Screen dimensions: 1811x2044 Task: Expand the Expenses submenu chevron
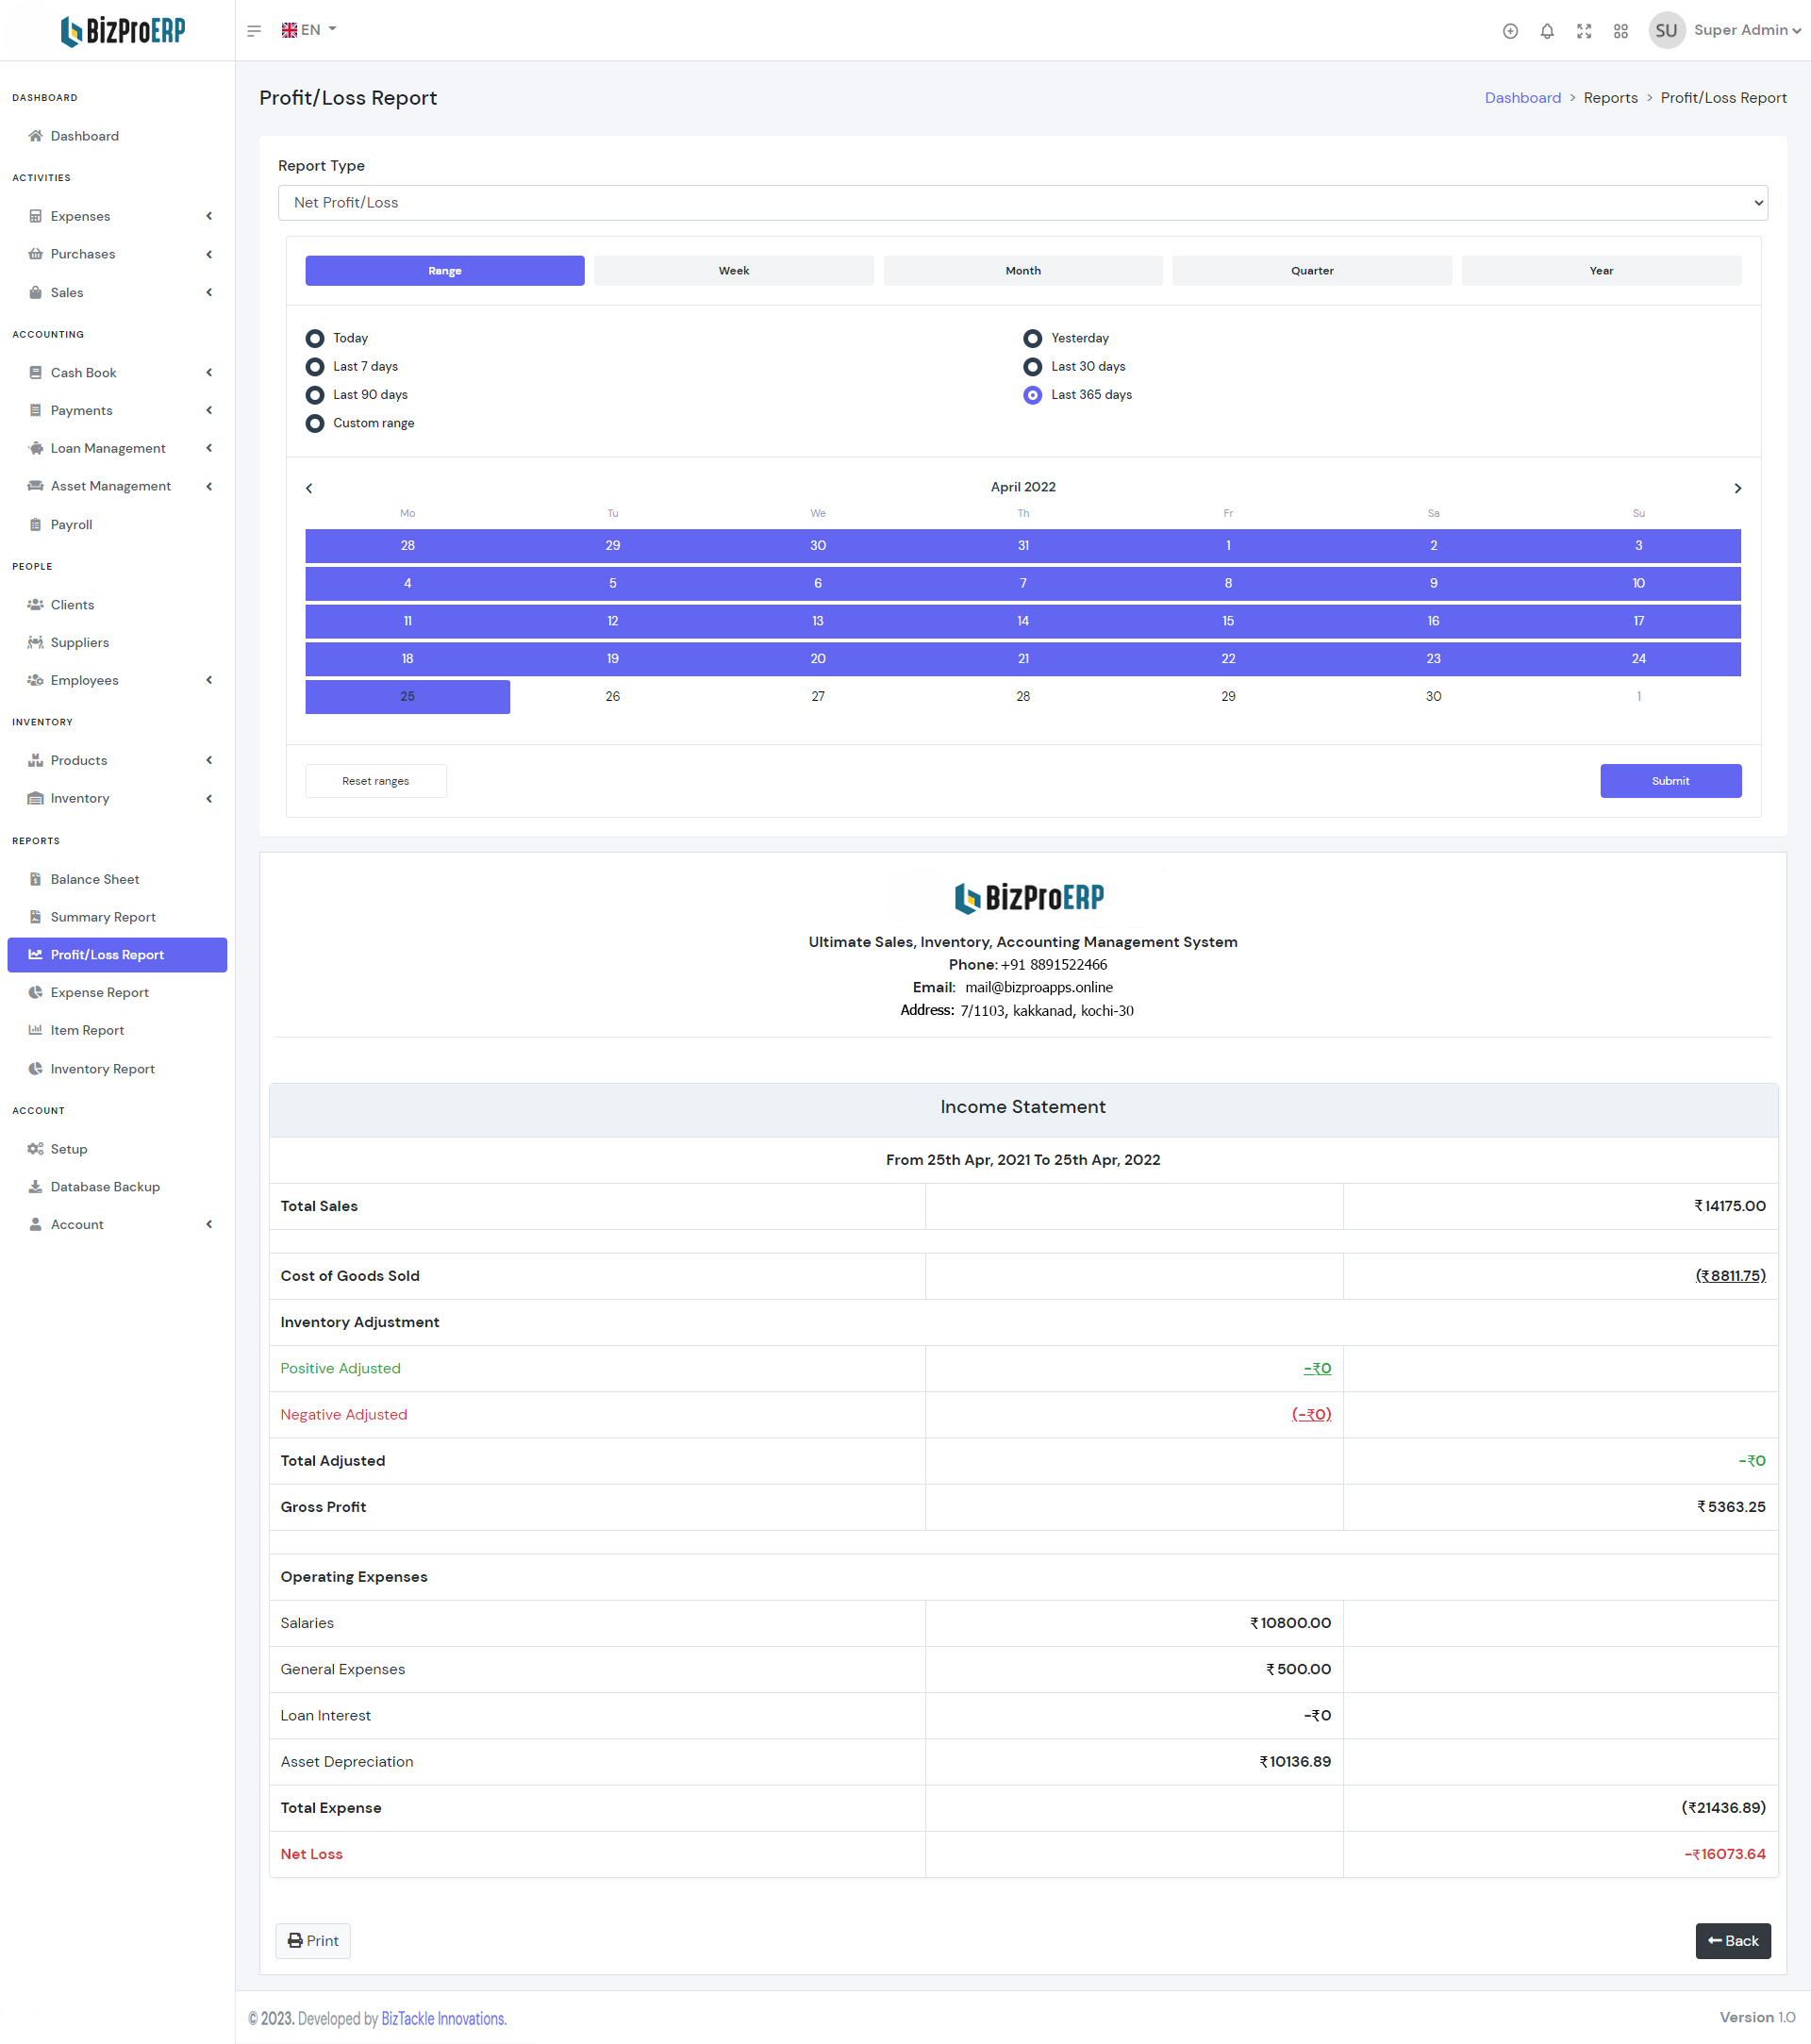tap(209, 216)
